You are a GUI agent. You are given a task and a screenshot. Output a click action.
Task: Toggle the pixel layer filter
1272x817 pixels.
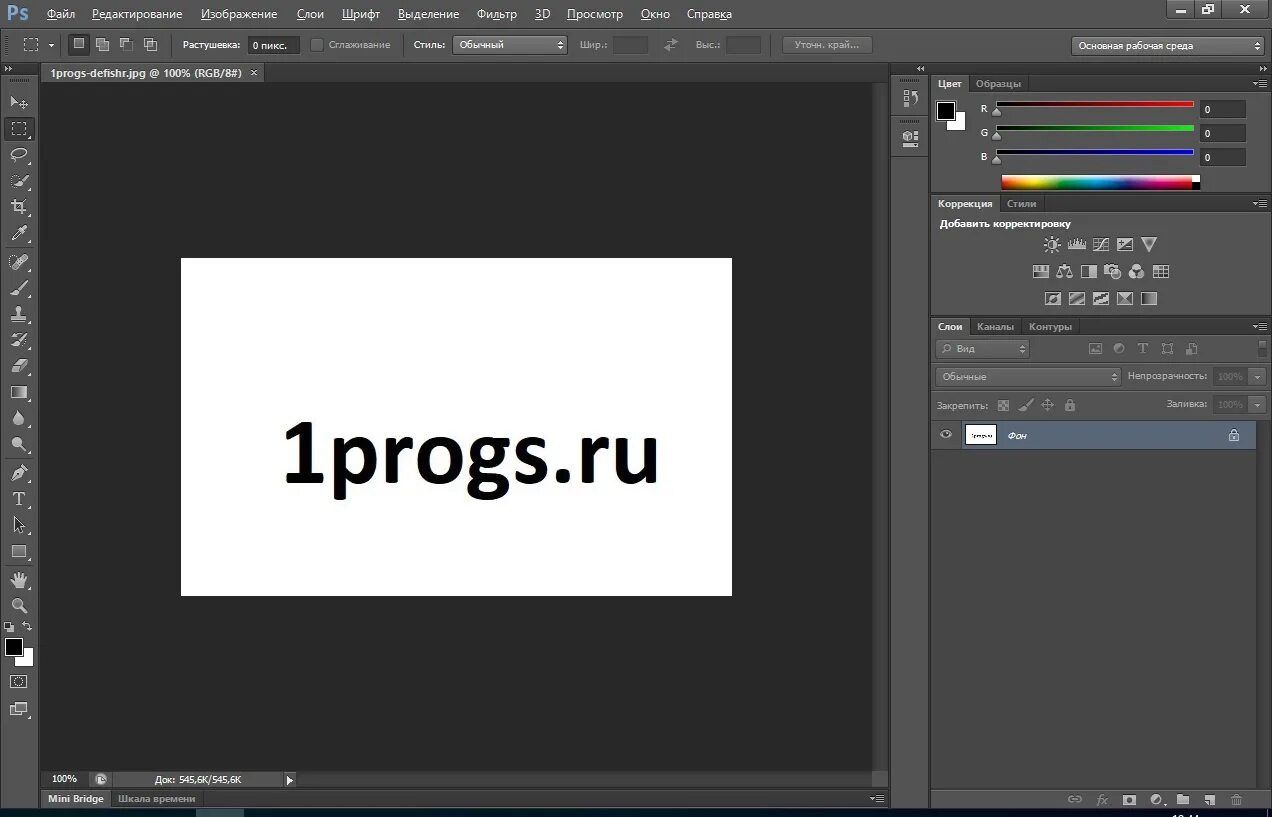click(x=1095, y=349)
